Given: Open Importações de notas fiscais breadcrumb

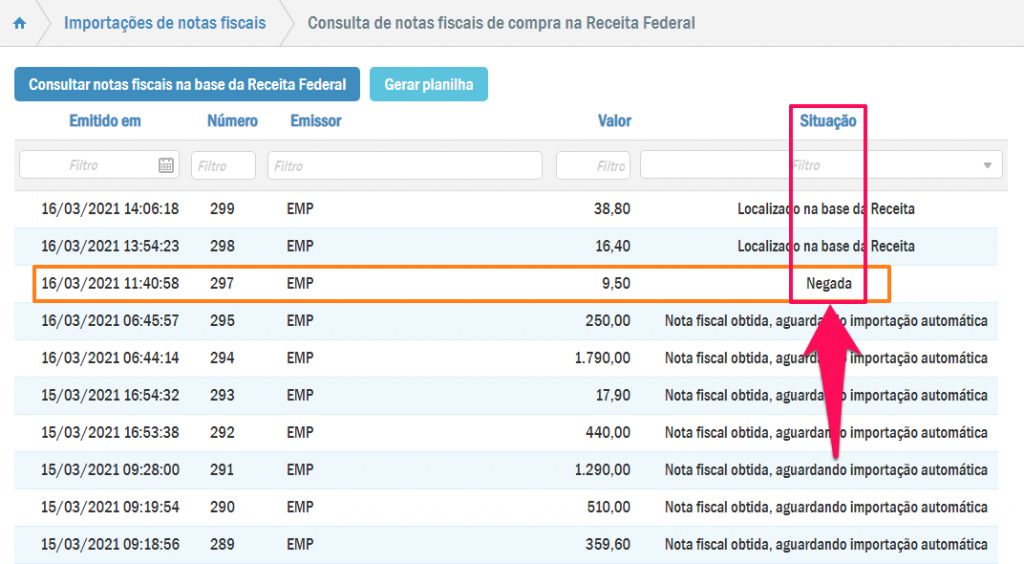Looking at the screenshot, I should pyautogui.click(x=165, y=22).
